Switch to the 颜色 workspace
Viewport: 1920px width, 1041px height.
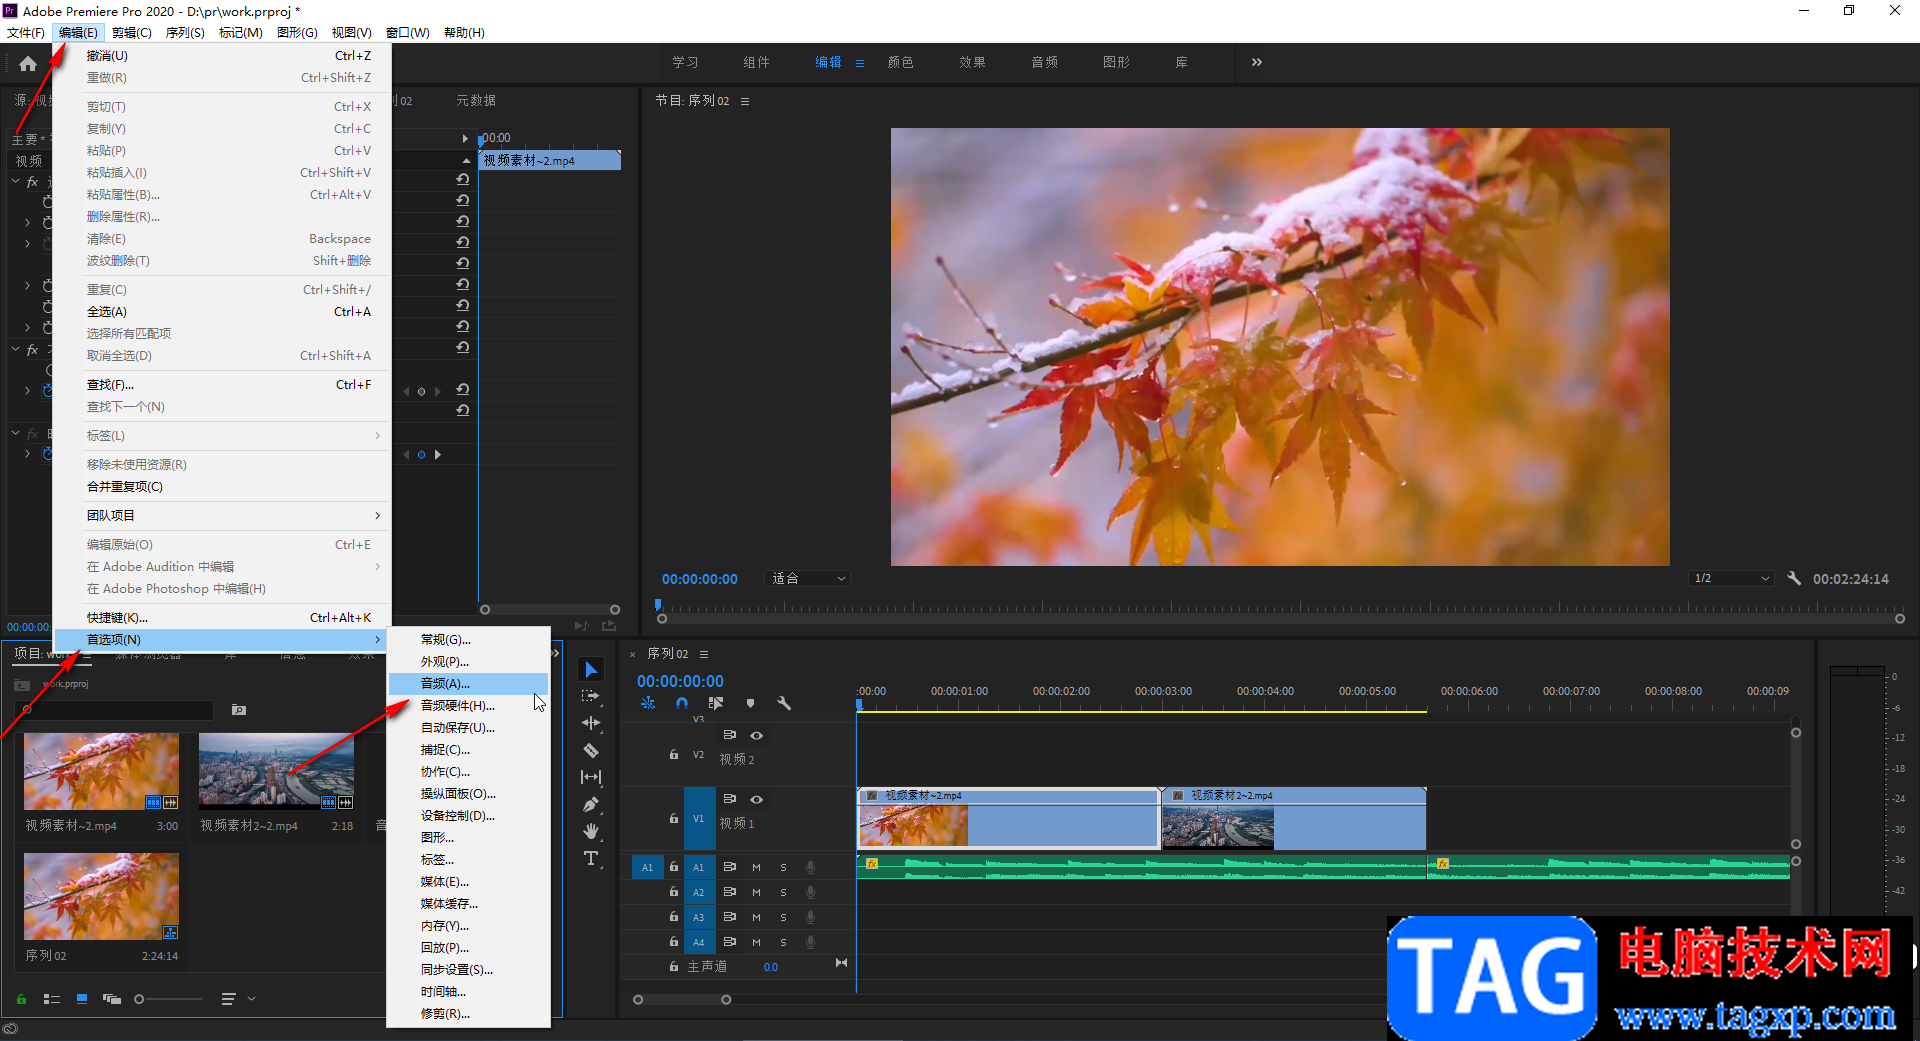pyautogui.click(x=900, y=62)
